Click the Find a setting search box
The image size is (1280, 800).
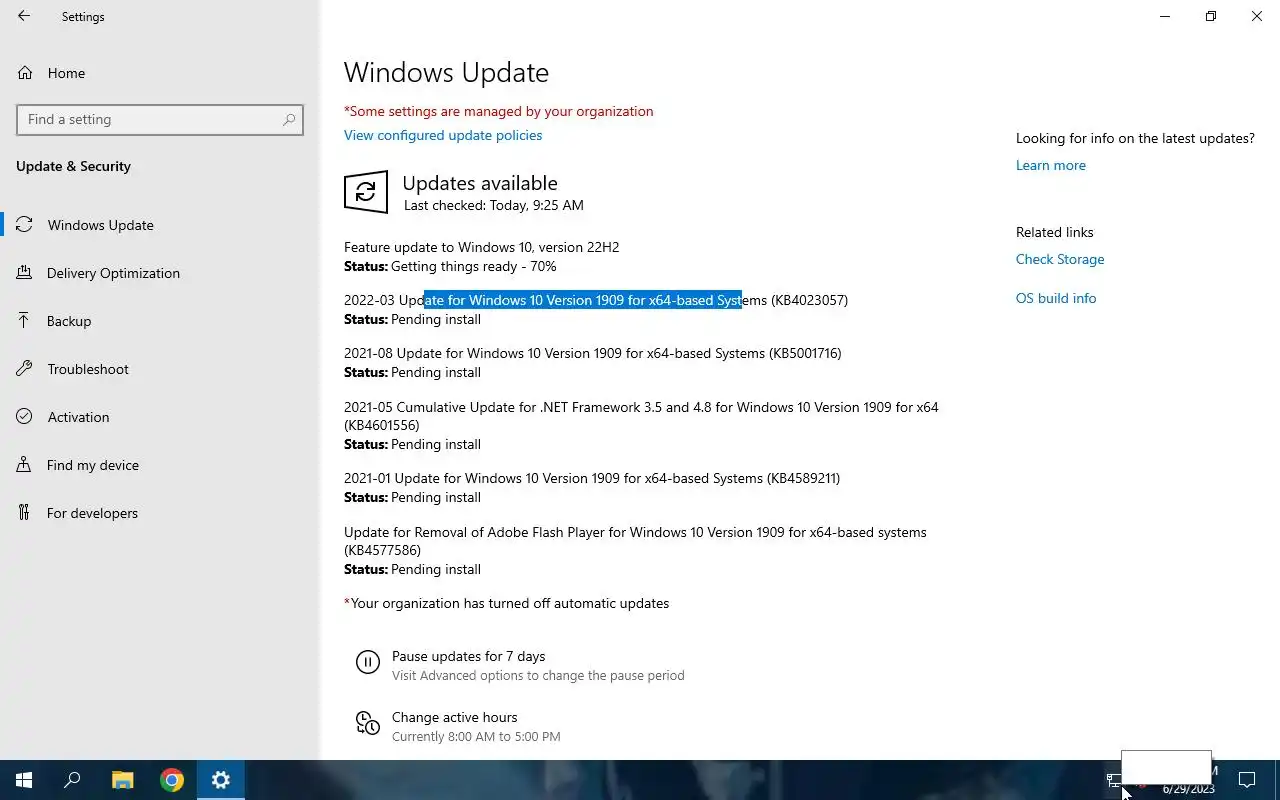pyautogui.click(x=160, y=119)
